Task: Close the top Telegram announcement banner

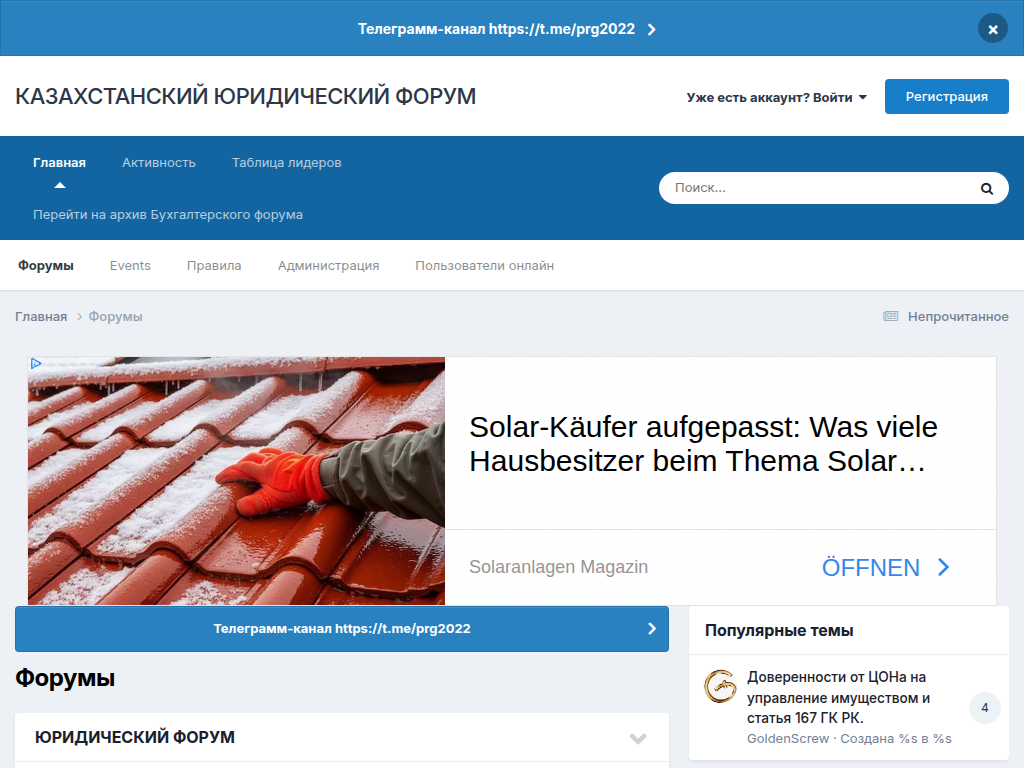Action: click(x=992, y=29)
